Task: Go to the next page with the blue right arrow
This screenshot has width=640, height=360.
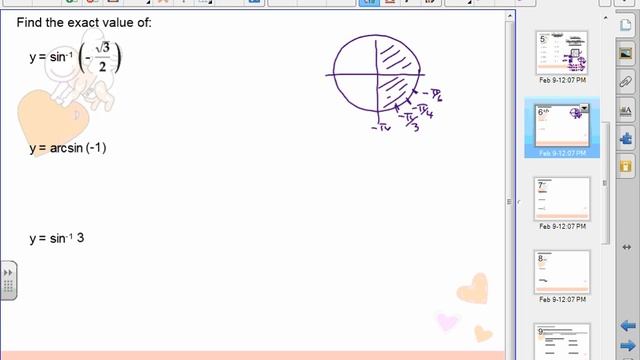Action: tap(627, 346)
